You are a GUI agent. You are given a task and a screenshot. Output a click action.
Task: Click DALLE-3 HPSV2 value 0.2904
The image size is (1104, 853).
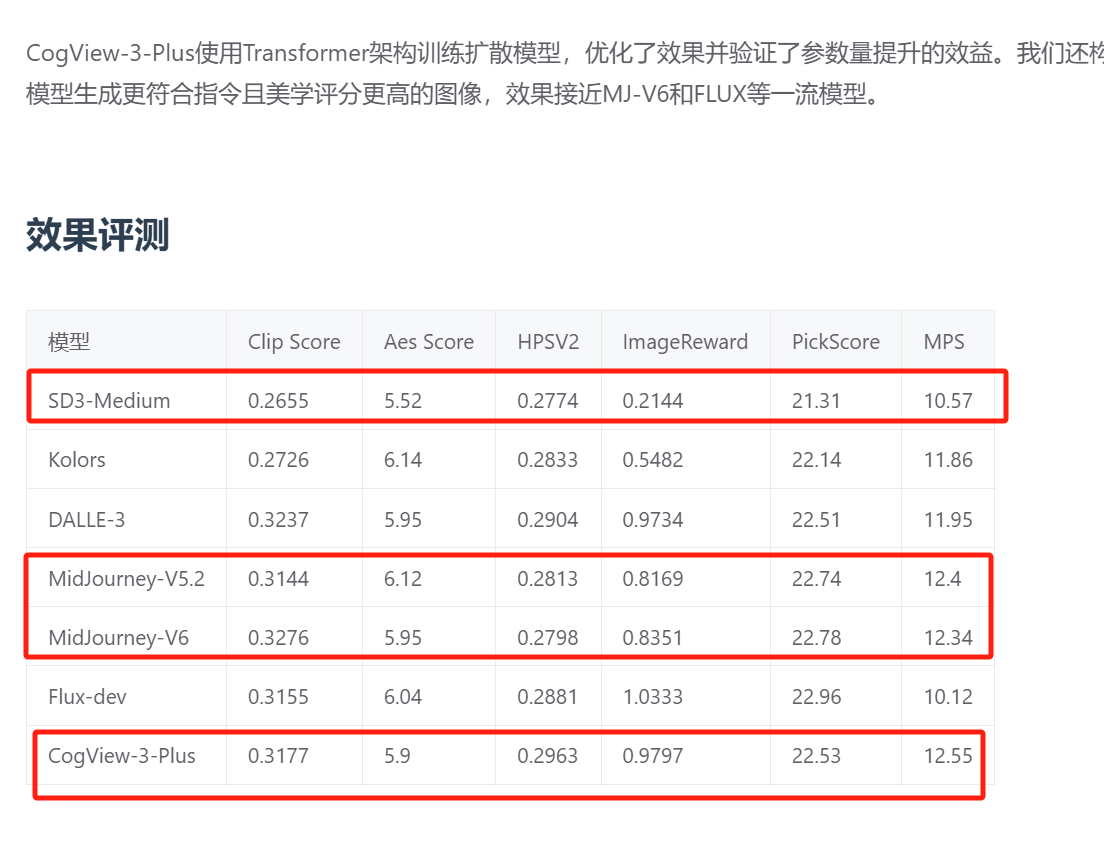click(x=548, y=520)
